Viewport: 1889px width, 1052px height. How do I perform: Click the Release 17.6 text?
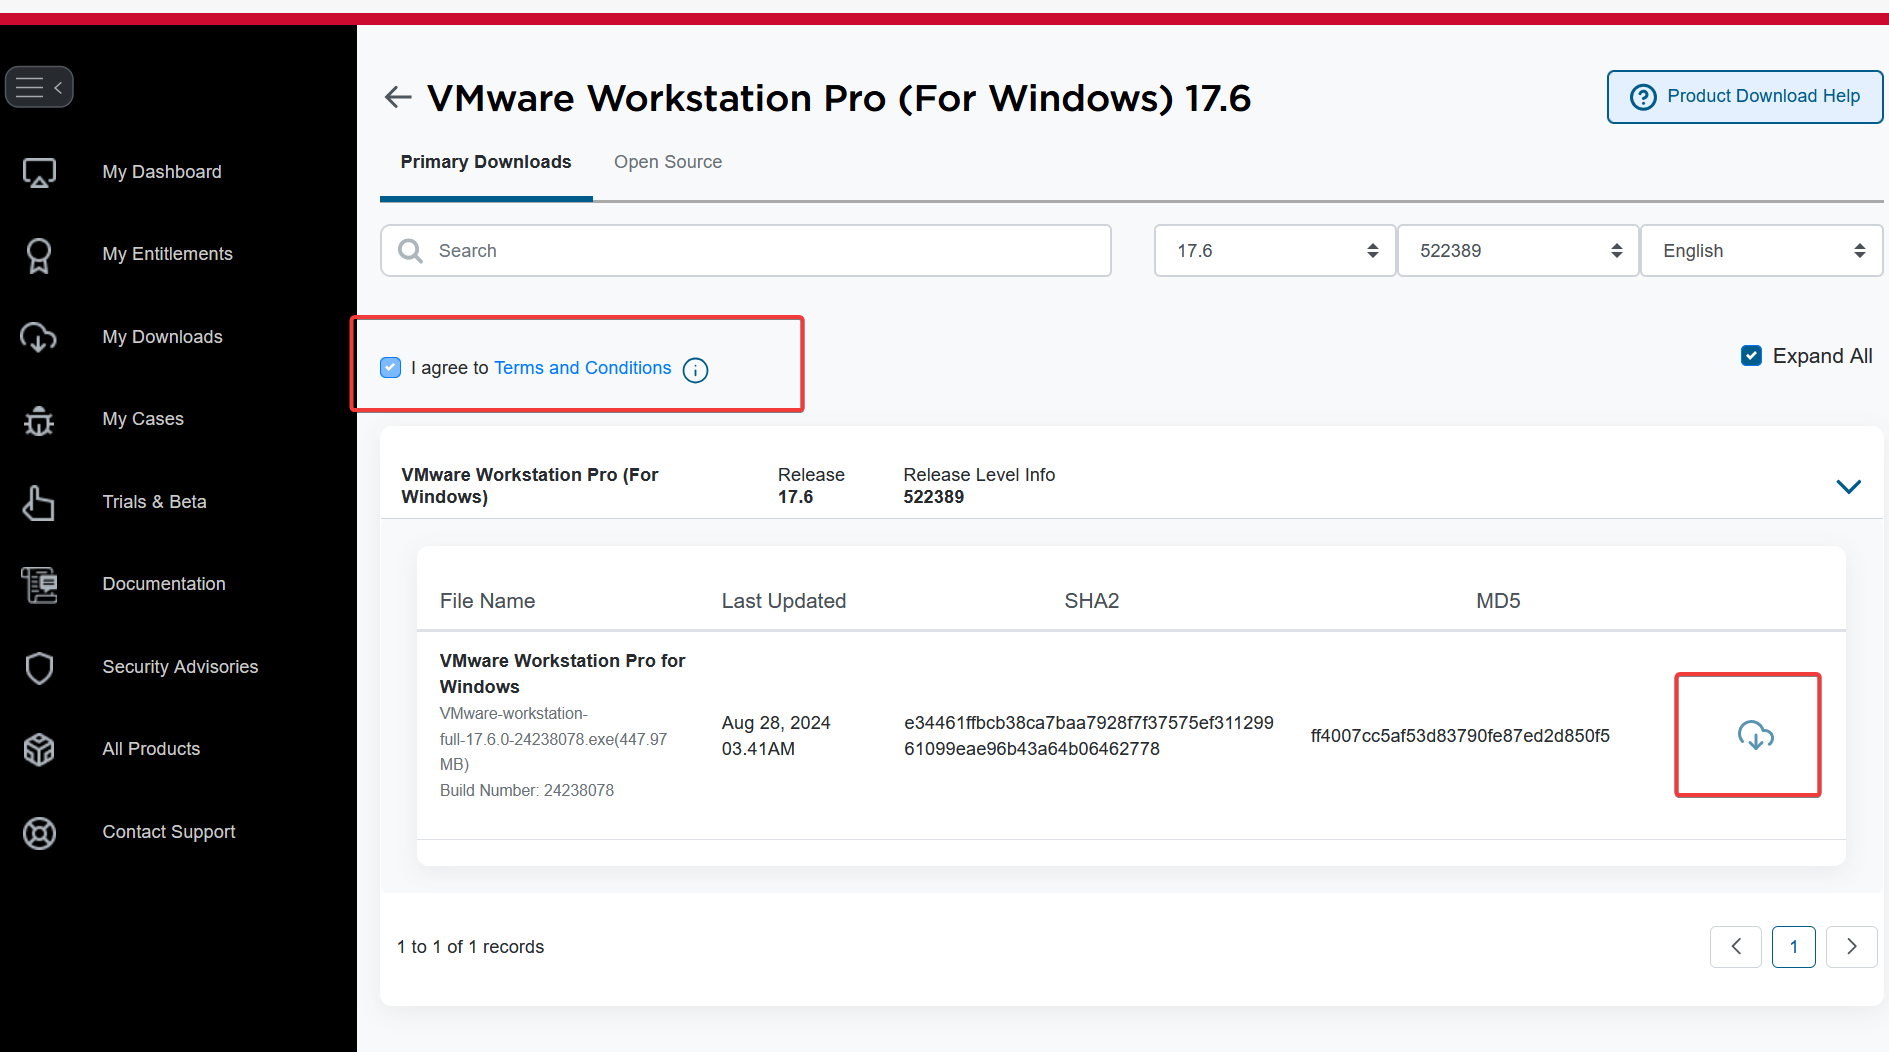pos(811,486)
